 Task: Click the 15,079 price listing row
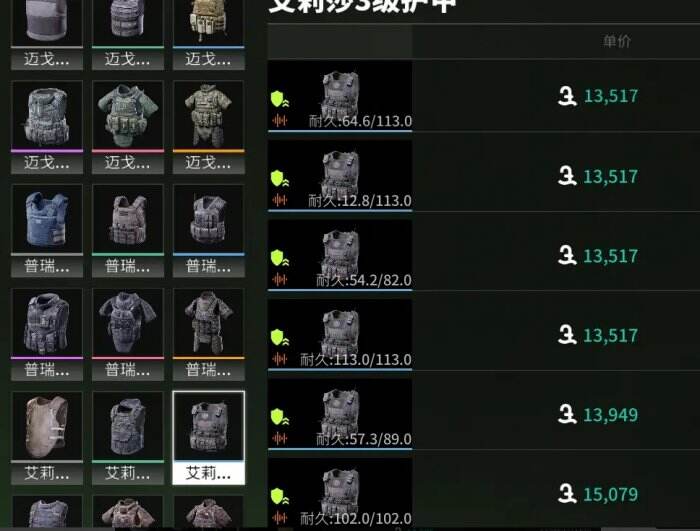[x=483, y=493]
